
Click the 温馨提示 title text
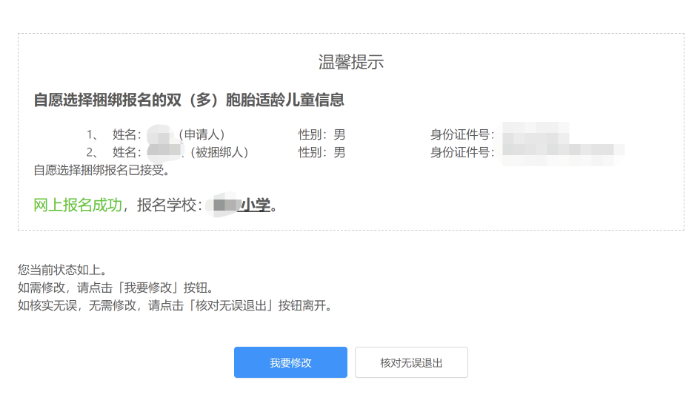point(351,62)
